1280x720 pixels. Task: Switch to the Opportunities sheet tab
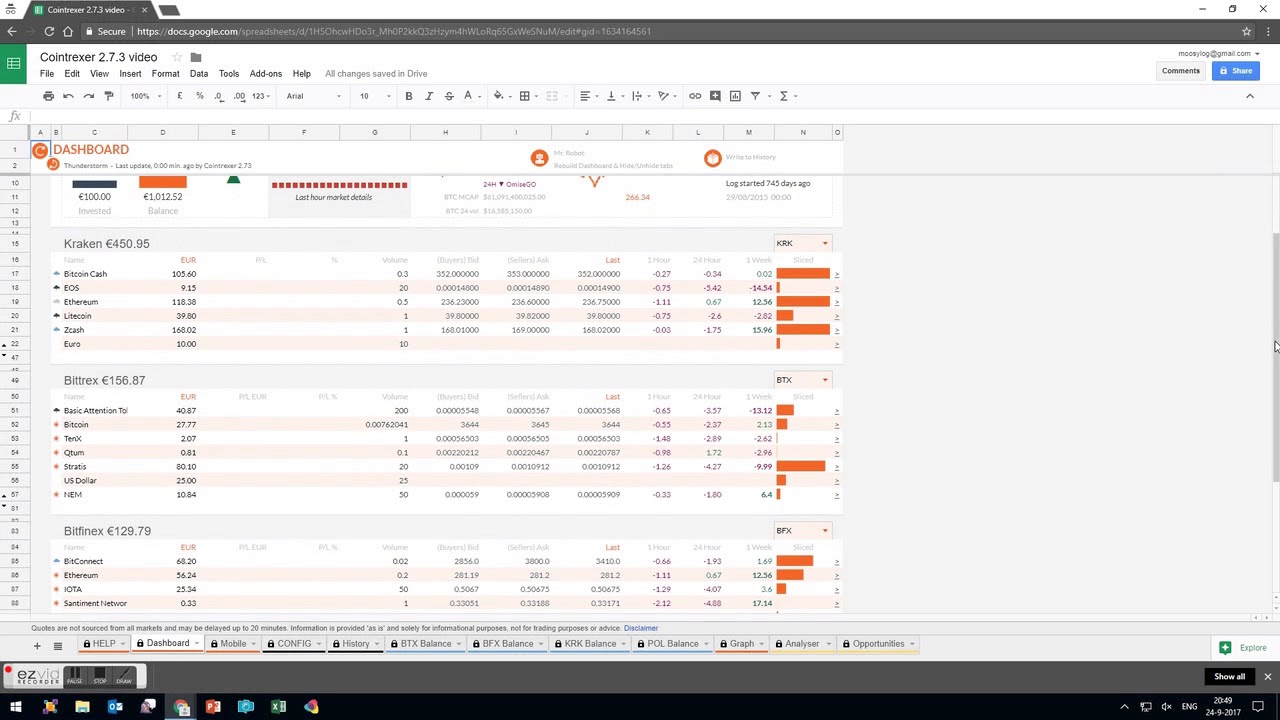coord(878,644)
